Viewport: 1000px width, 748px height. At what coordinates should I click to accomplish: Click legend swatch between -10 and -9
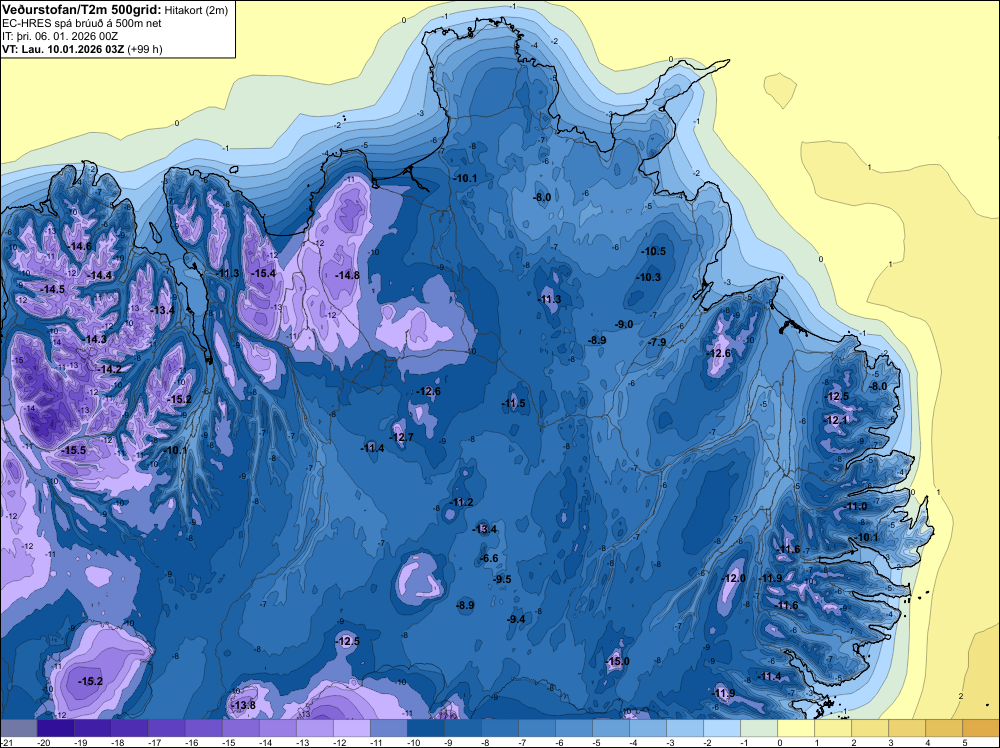426,728
